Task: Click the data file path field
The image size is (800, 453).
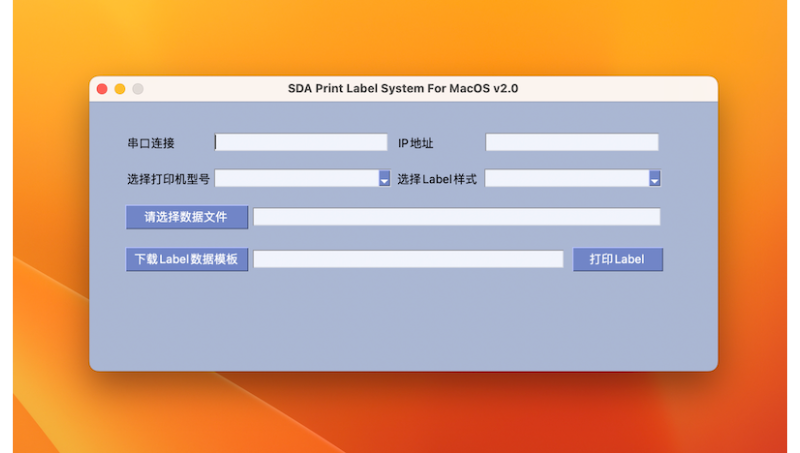Action: pyautogui.click(x=457, y=217)
